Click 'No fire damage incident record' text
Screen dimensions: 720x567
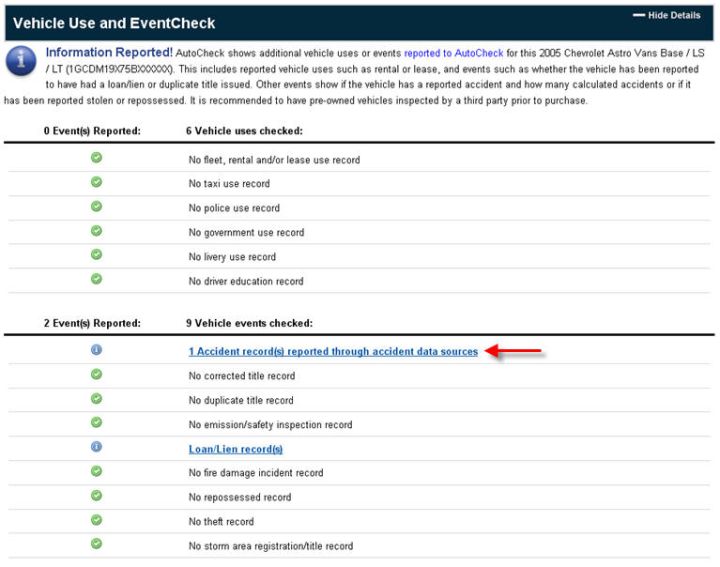point(256,473)
